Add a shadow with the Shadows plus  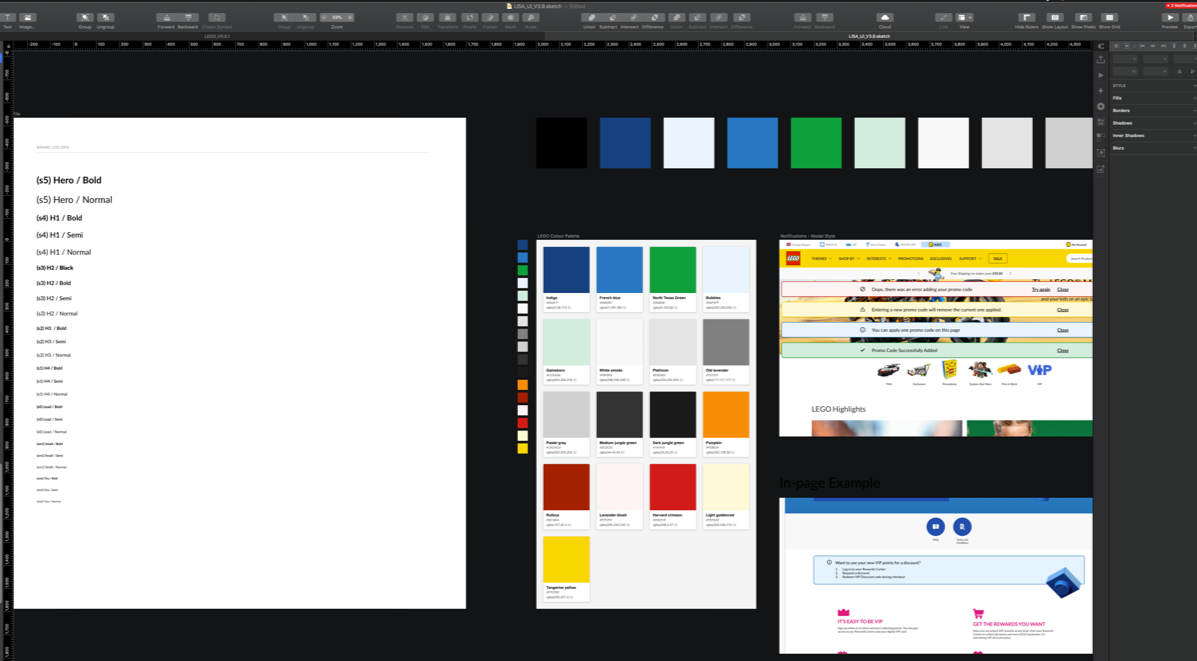click(x=1193, y=123)
